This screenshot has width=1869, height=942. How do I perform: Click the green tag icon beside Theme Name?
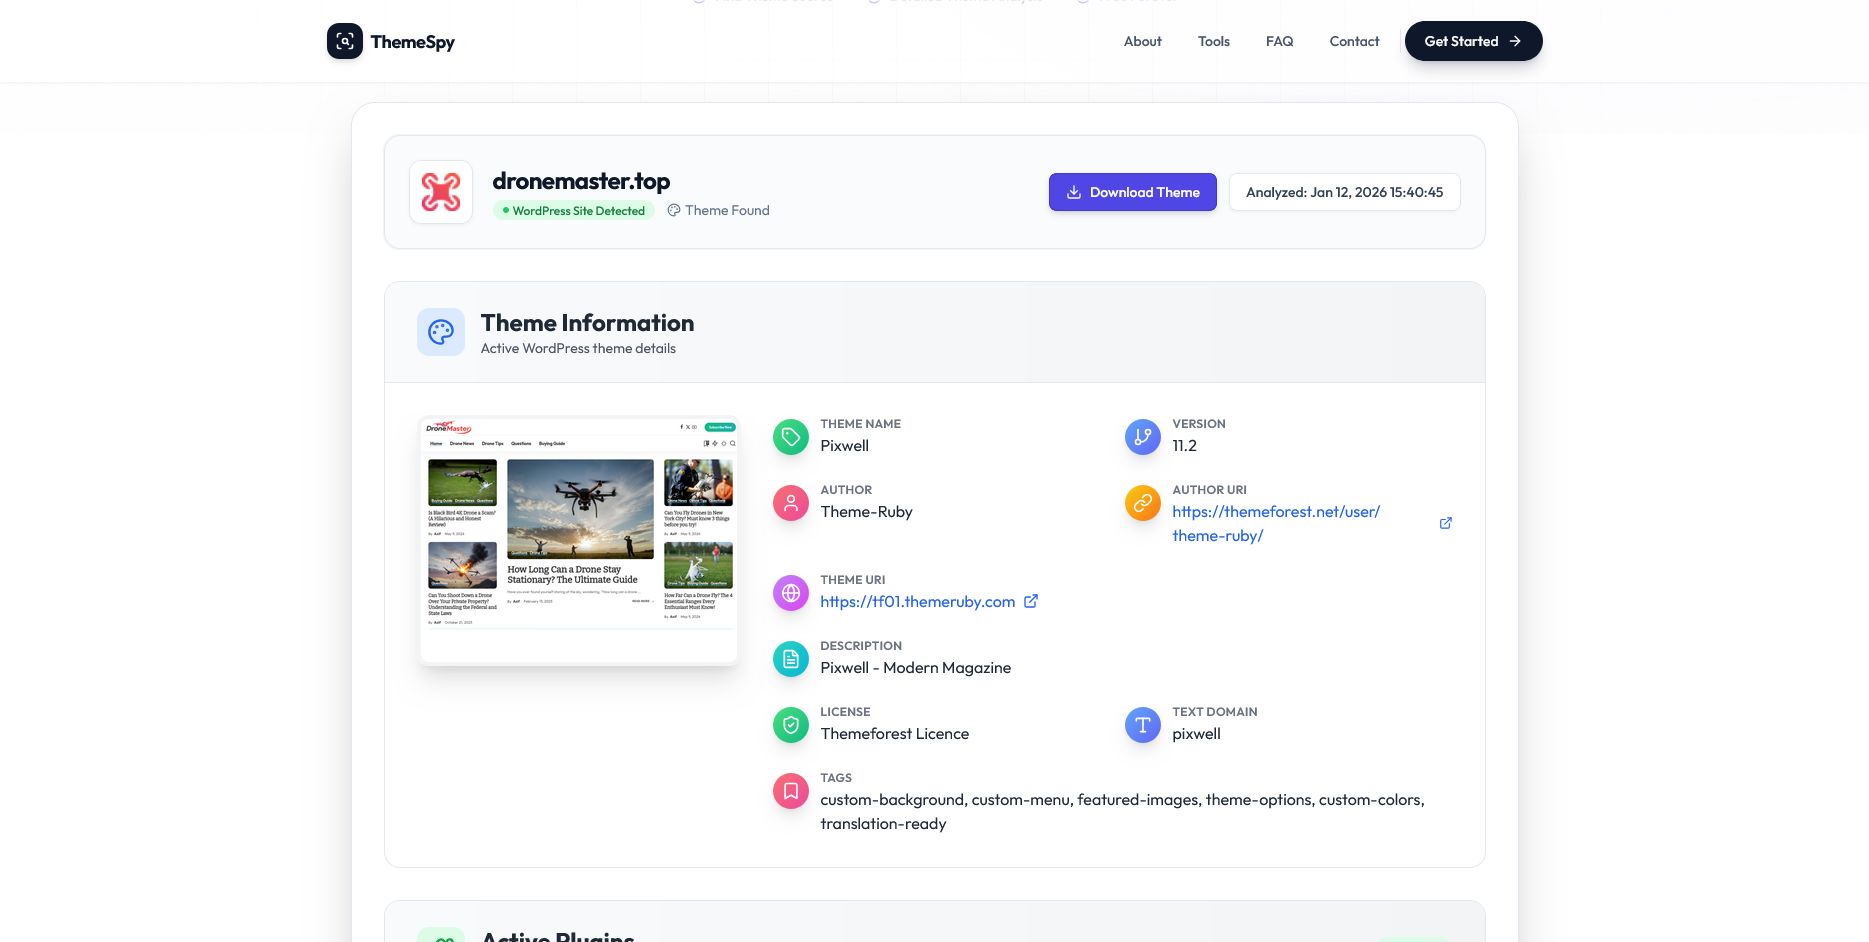coord(791,437)
